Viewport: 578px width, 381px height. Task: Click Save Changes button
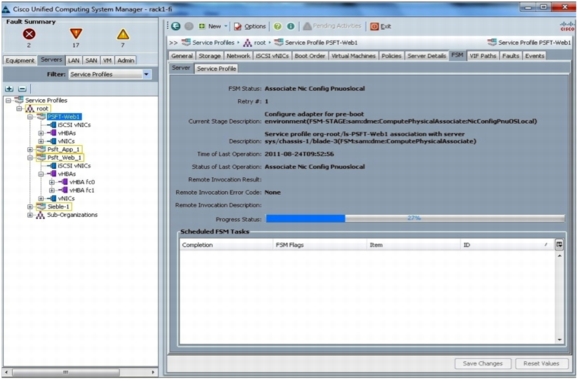pyautogui.click(x=483, y=364)
